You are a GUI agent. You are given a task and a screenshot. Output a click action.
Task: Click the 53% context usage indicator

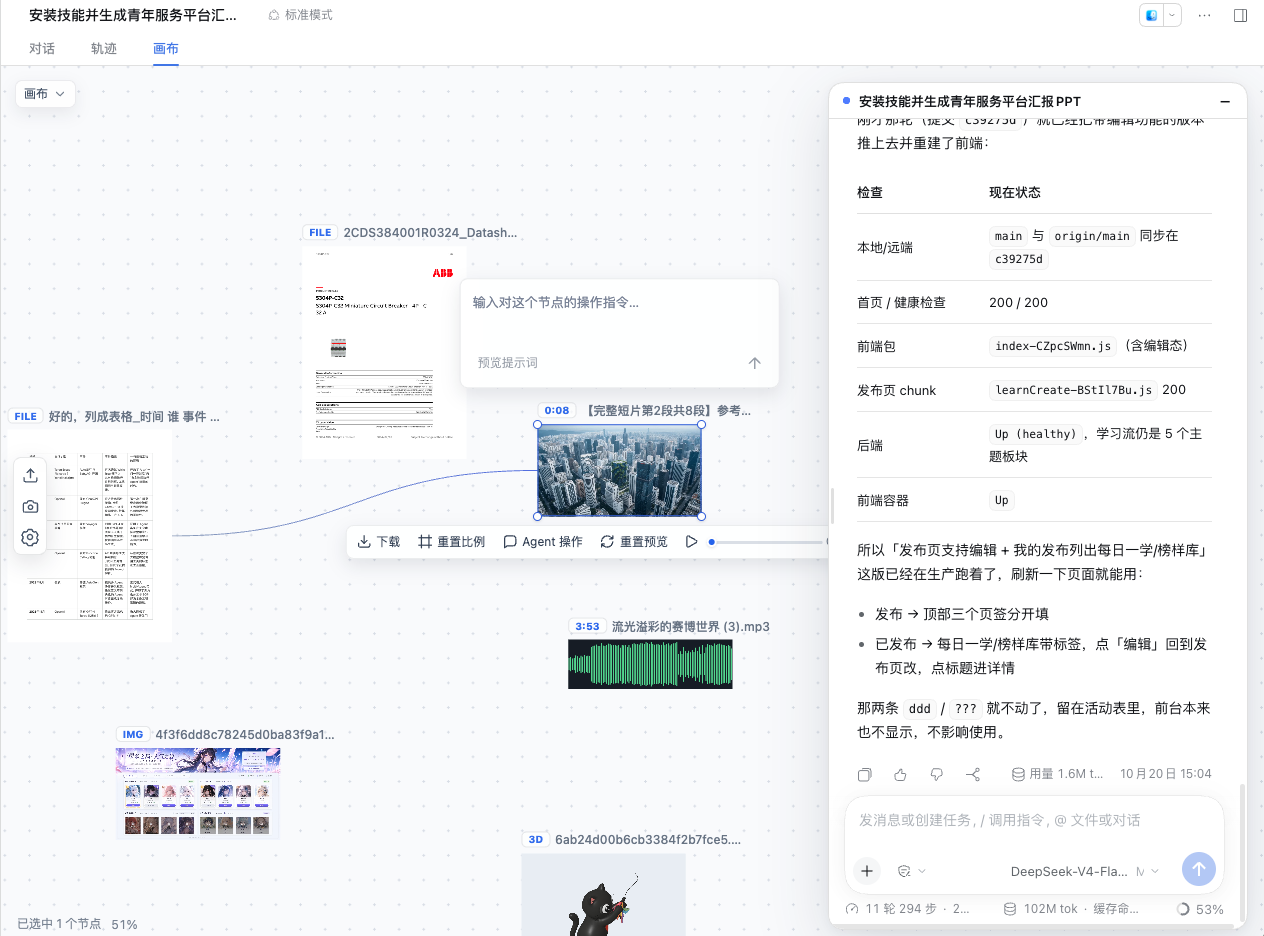pos(1201,909)
